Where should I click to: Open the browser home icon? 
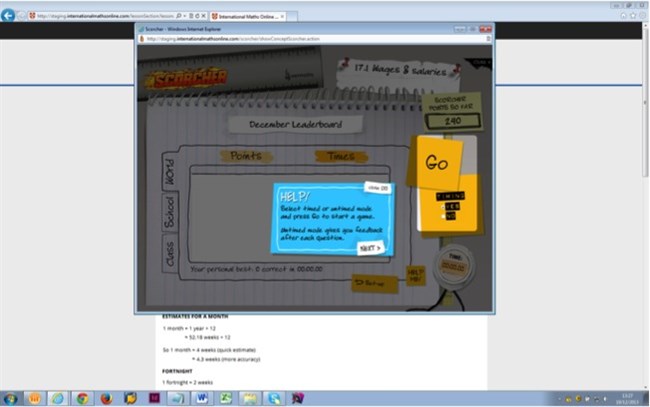click(x=623, y=16)
